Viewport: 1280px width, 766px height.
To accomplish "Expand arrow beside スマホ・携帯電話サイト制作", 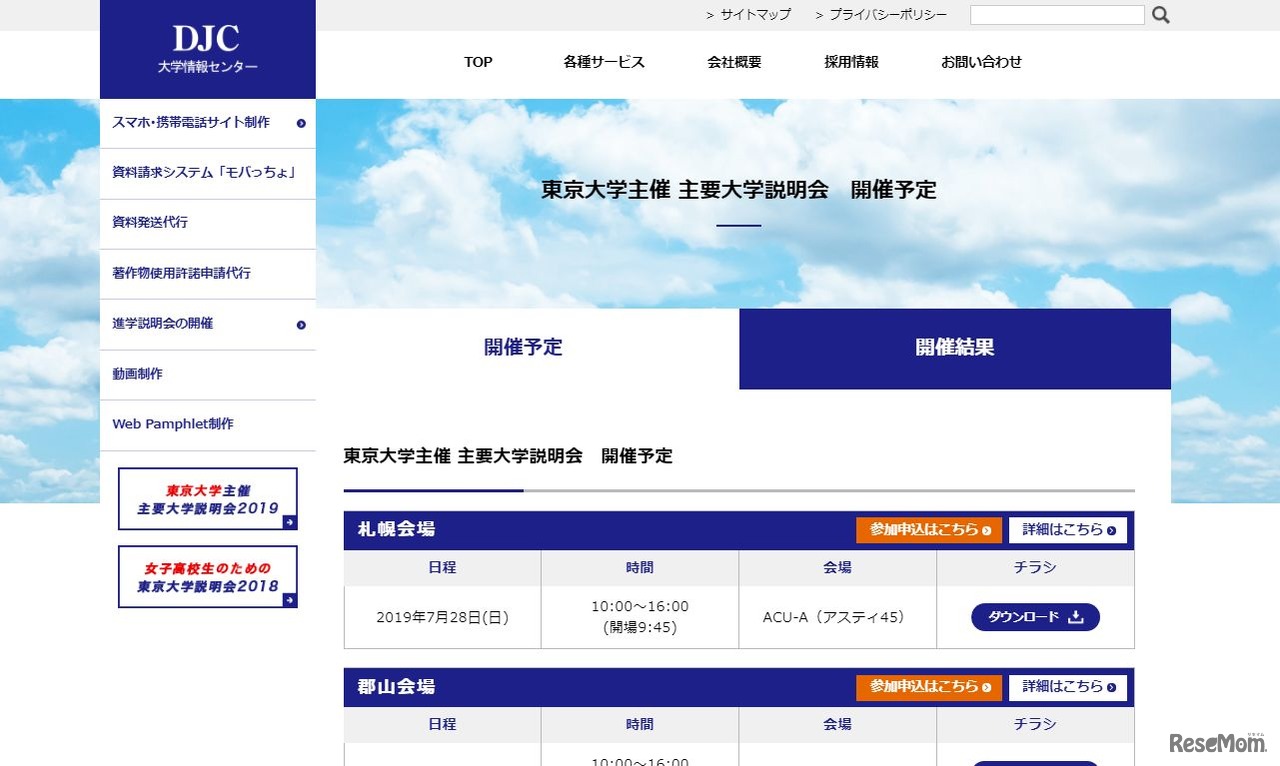I will 301,124.
